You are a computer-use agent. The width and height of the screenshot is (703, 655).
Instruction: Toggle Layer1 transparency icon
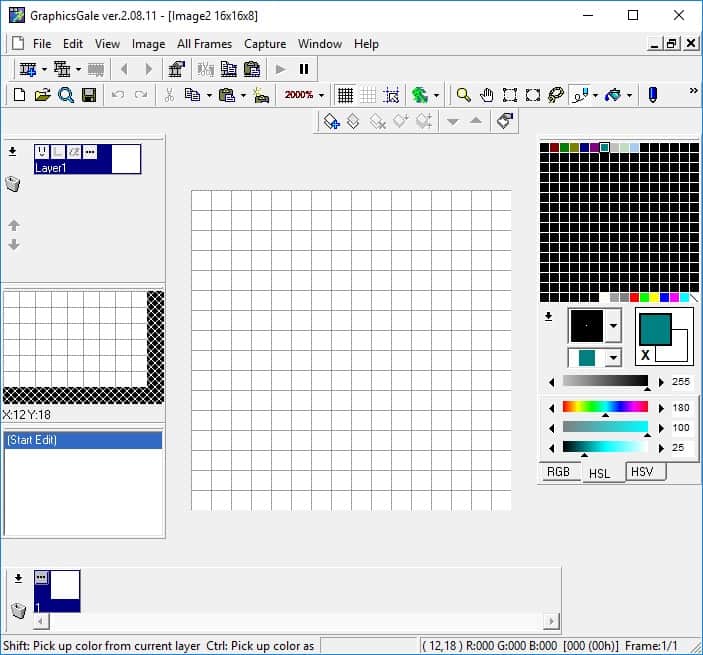(x=57, y=152)
